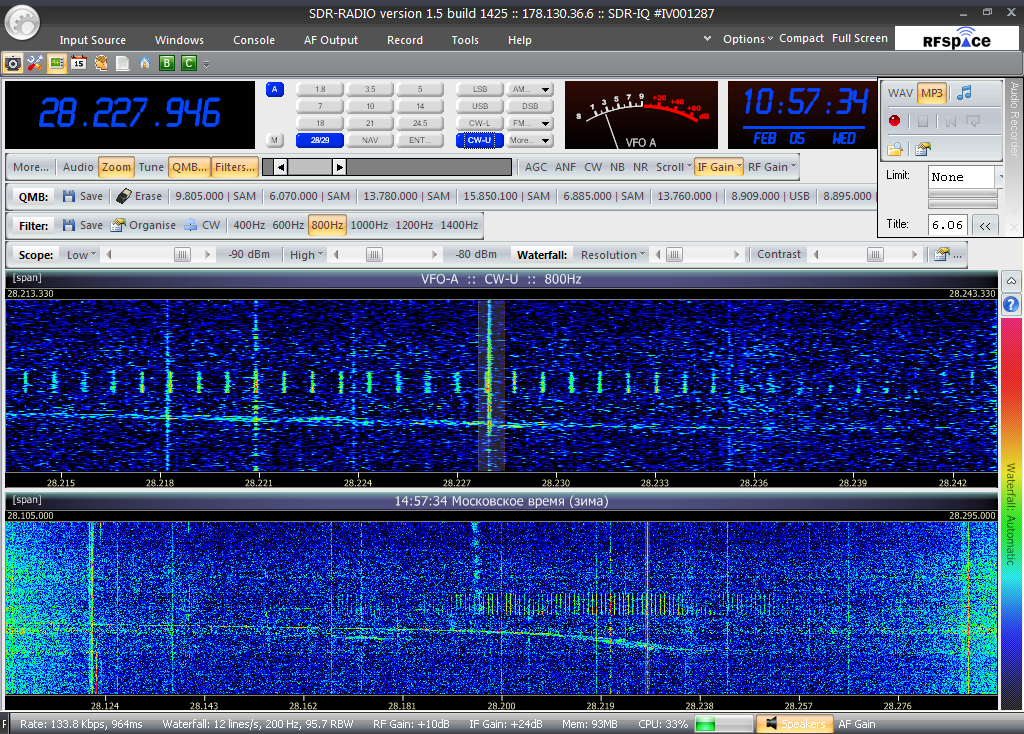Open the recordings folder icon

click(x=894, y=149)
